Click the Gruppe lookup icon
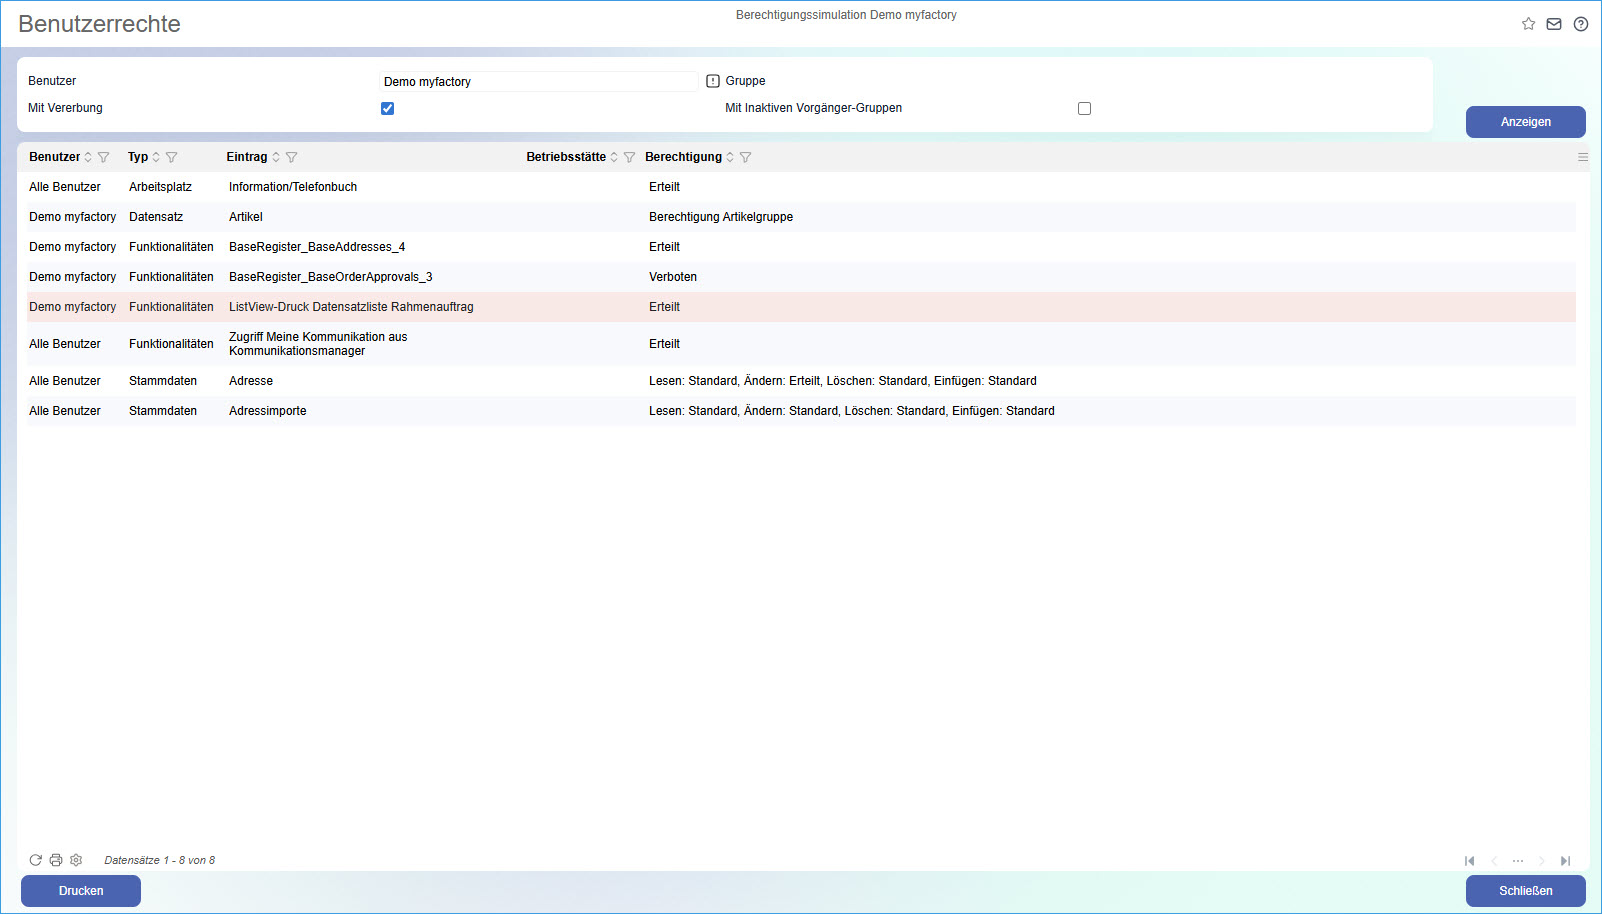Viewport: 1602px width, 914px height. pyautogui.click(x=713, y=81)
